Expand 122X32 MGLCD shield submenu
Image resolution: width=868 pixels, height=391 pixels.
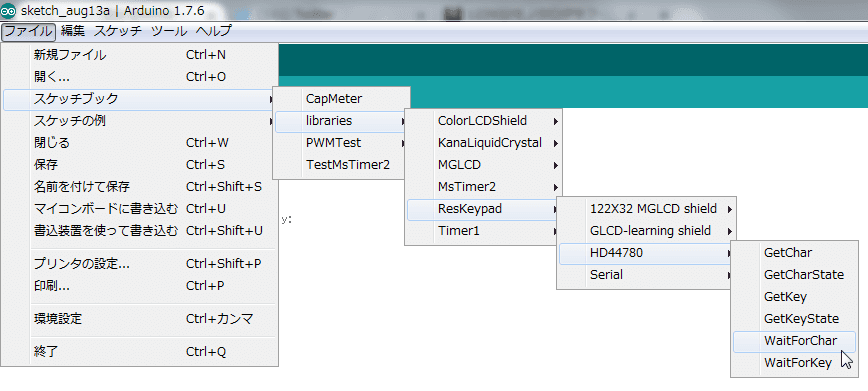point(647,209)
